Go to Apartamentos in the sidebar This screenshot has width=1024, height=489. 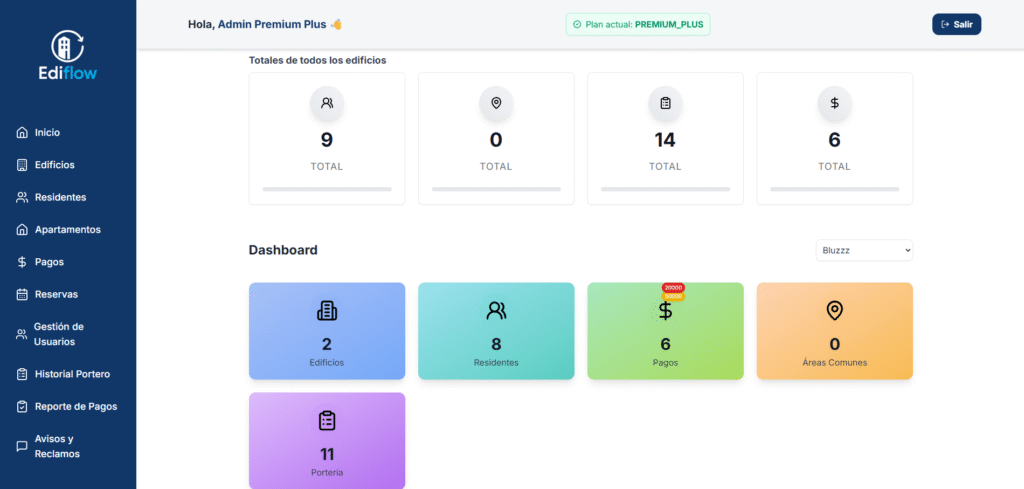tap(67, 229)
